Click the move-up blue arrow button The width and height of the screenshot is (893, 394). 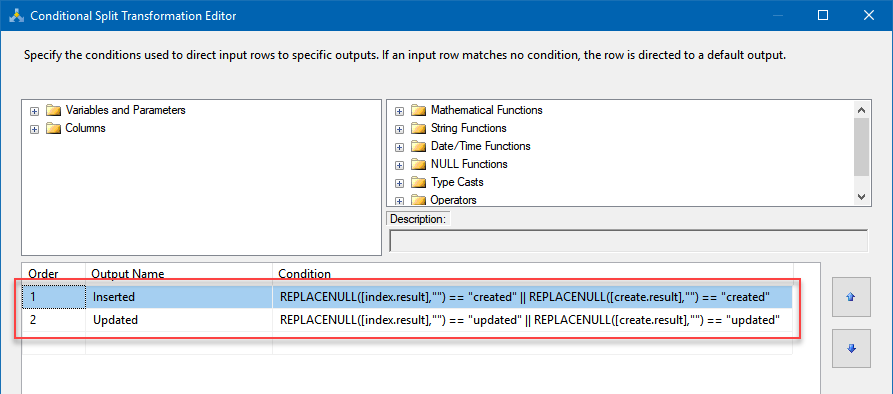(851, 297)
